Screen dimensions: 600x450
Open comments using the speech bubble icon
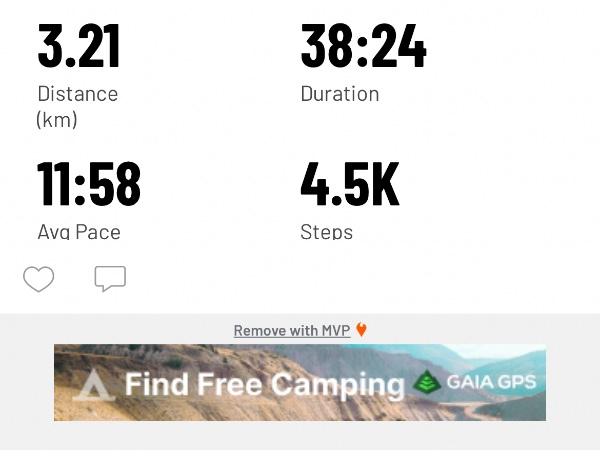pos(110,278)
